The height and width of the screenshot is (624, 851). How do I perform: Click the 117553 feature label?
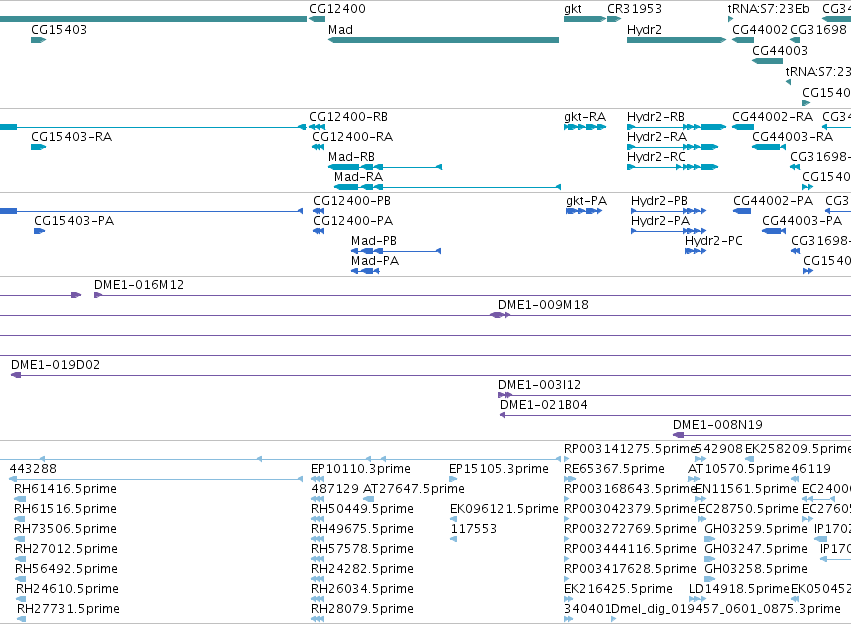click(473, 529)
